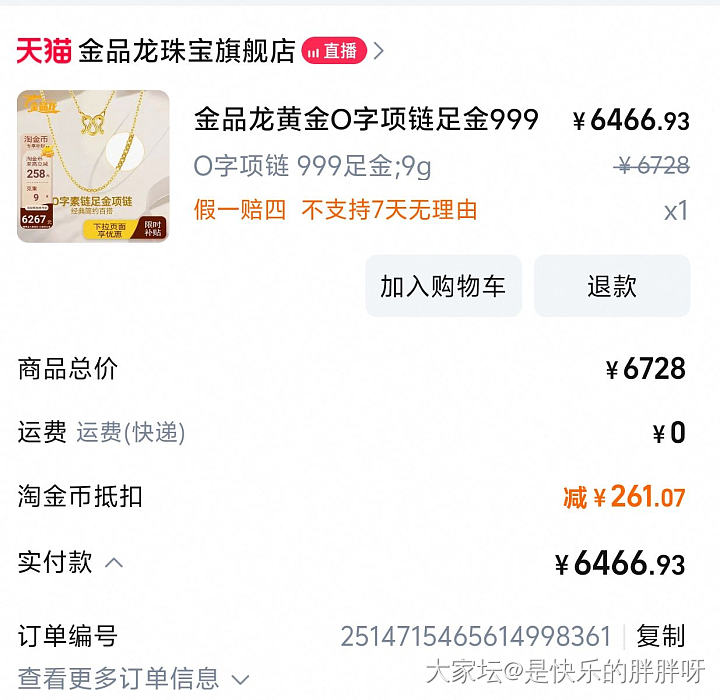The image size is (720, 700).
Task: Select the order number 2514715465614998361
Action: [x=476, y=637]
